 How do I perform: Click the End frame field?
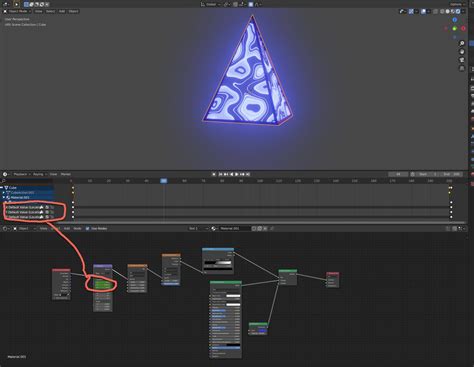(451, 174)
